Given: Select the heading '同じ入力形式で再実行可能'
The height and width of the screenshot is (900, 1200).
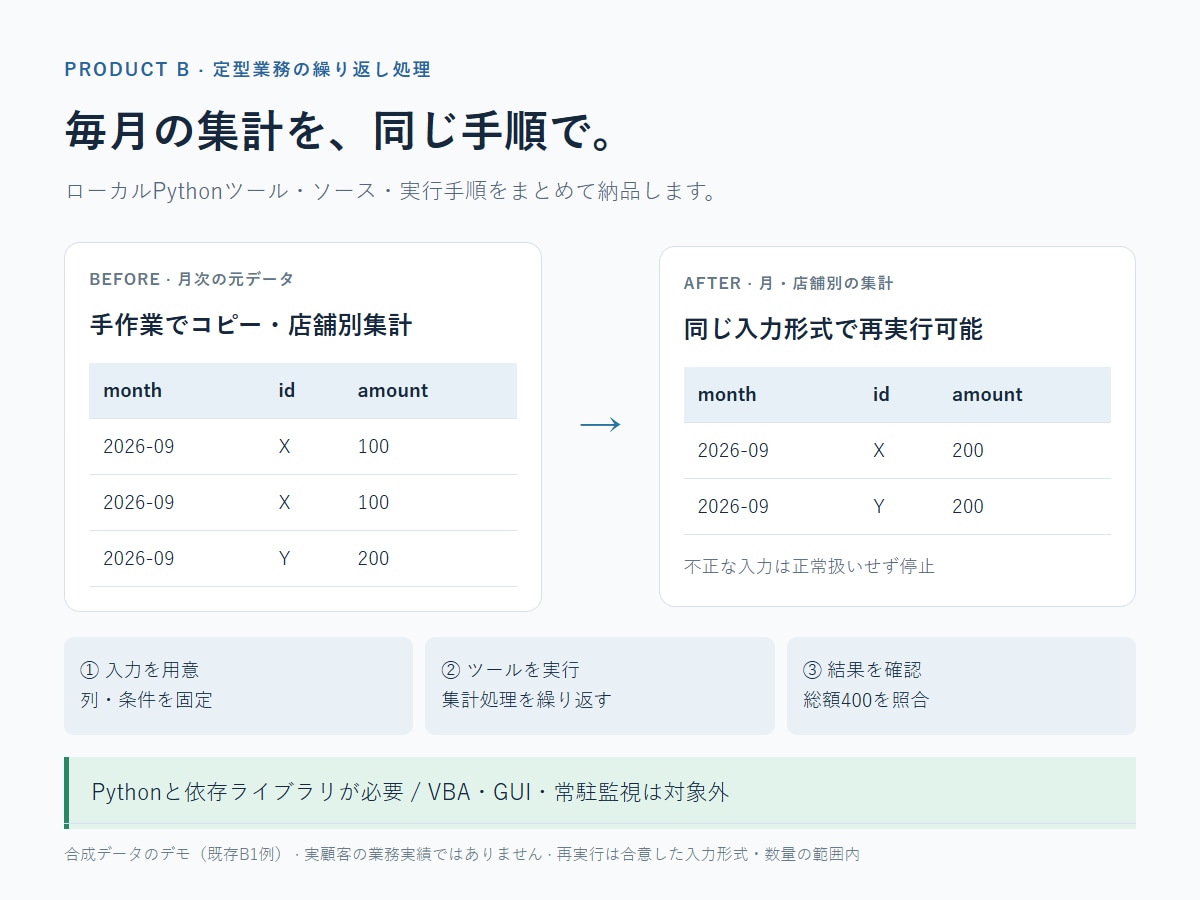Looking at the screenshot, I should [x=834, y=329].
